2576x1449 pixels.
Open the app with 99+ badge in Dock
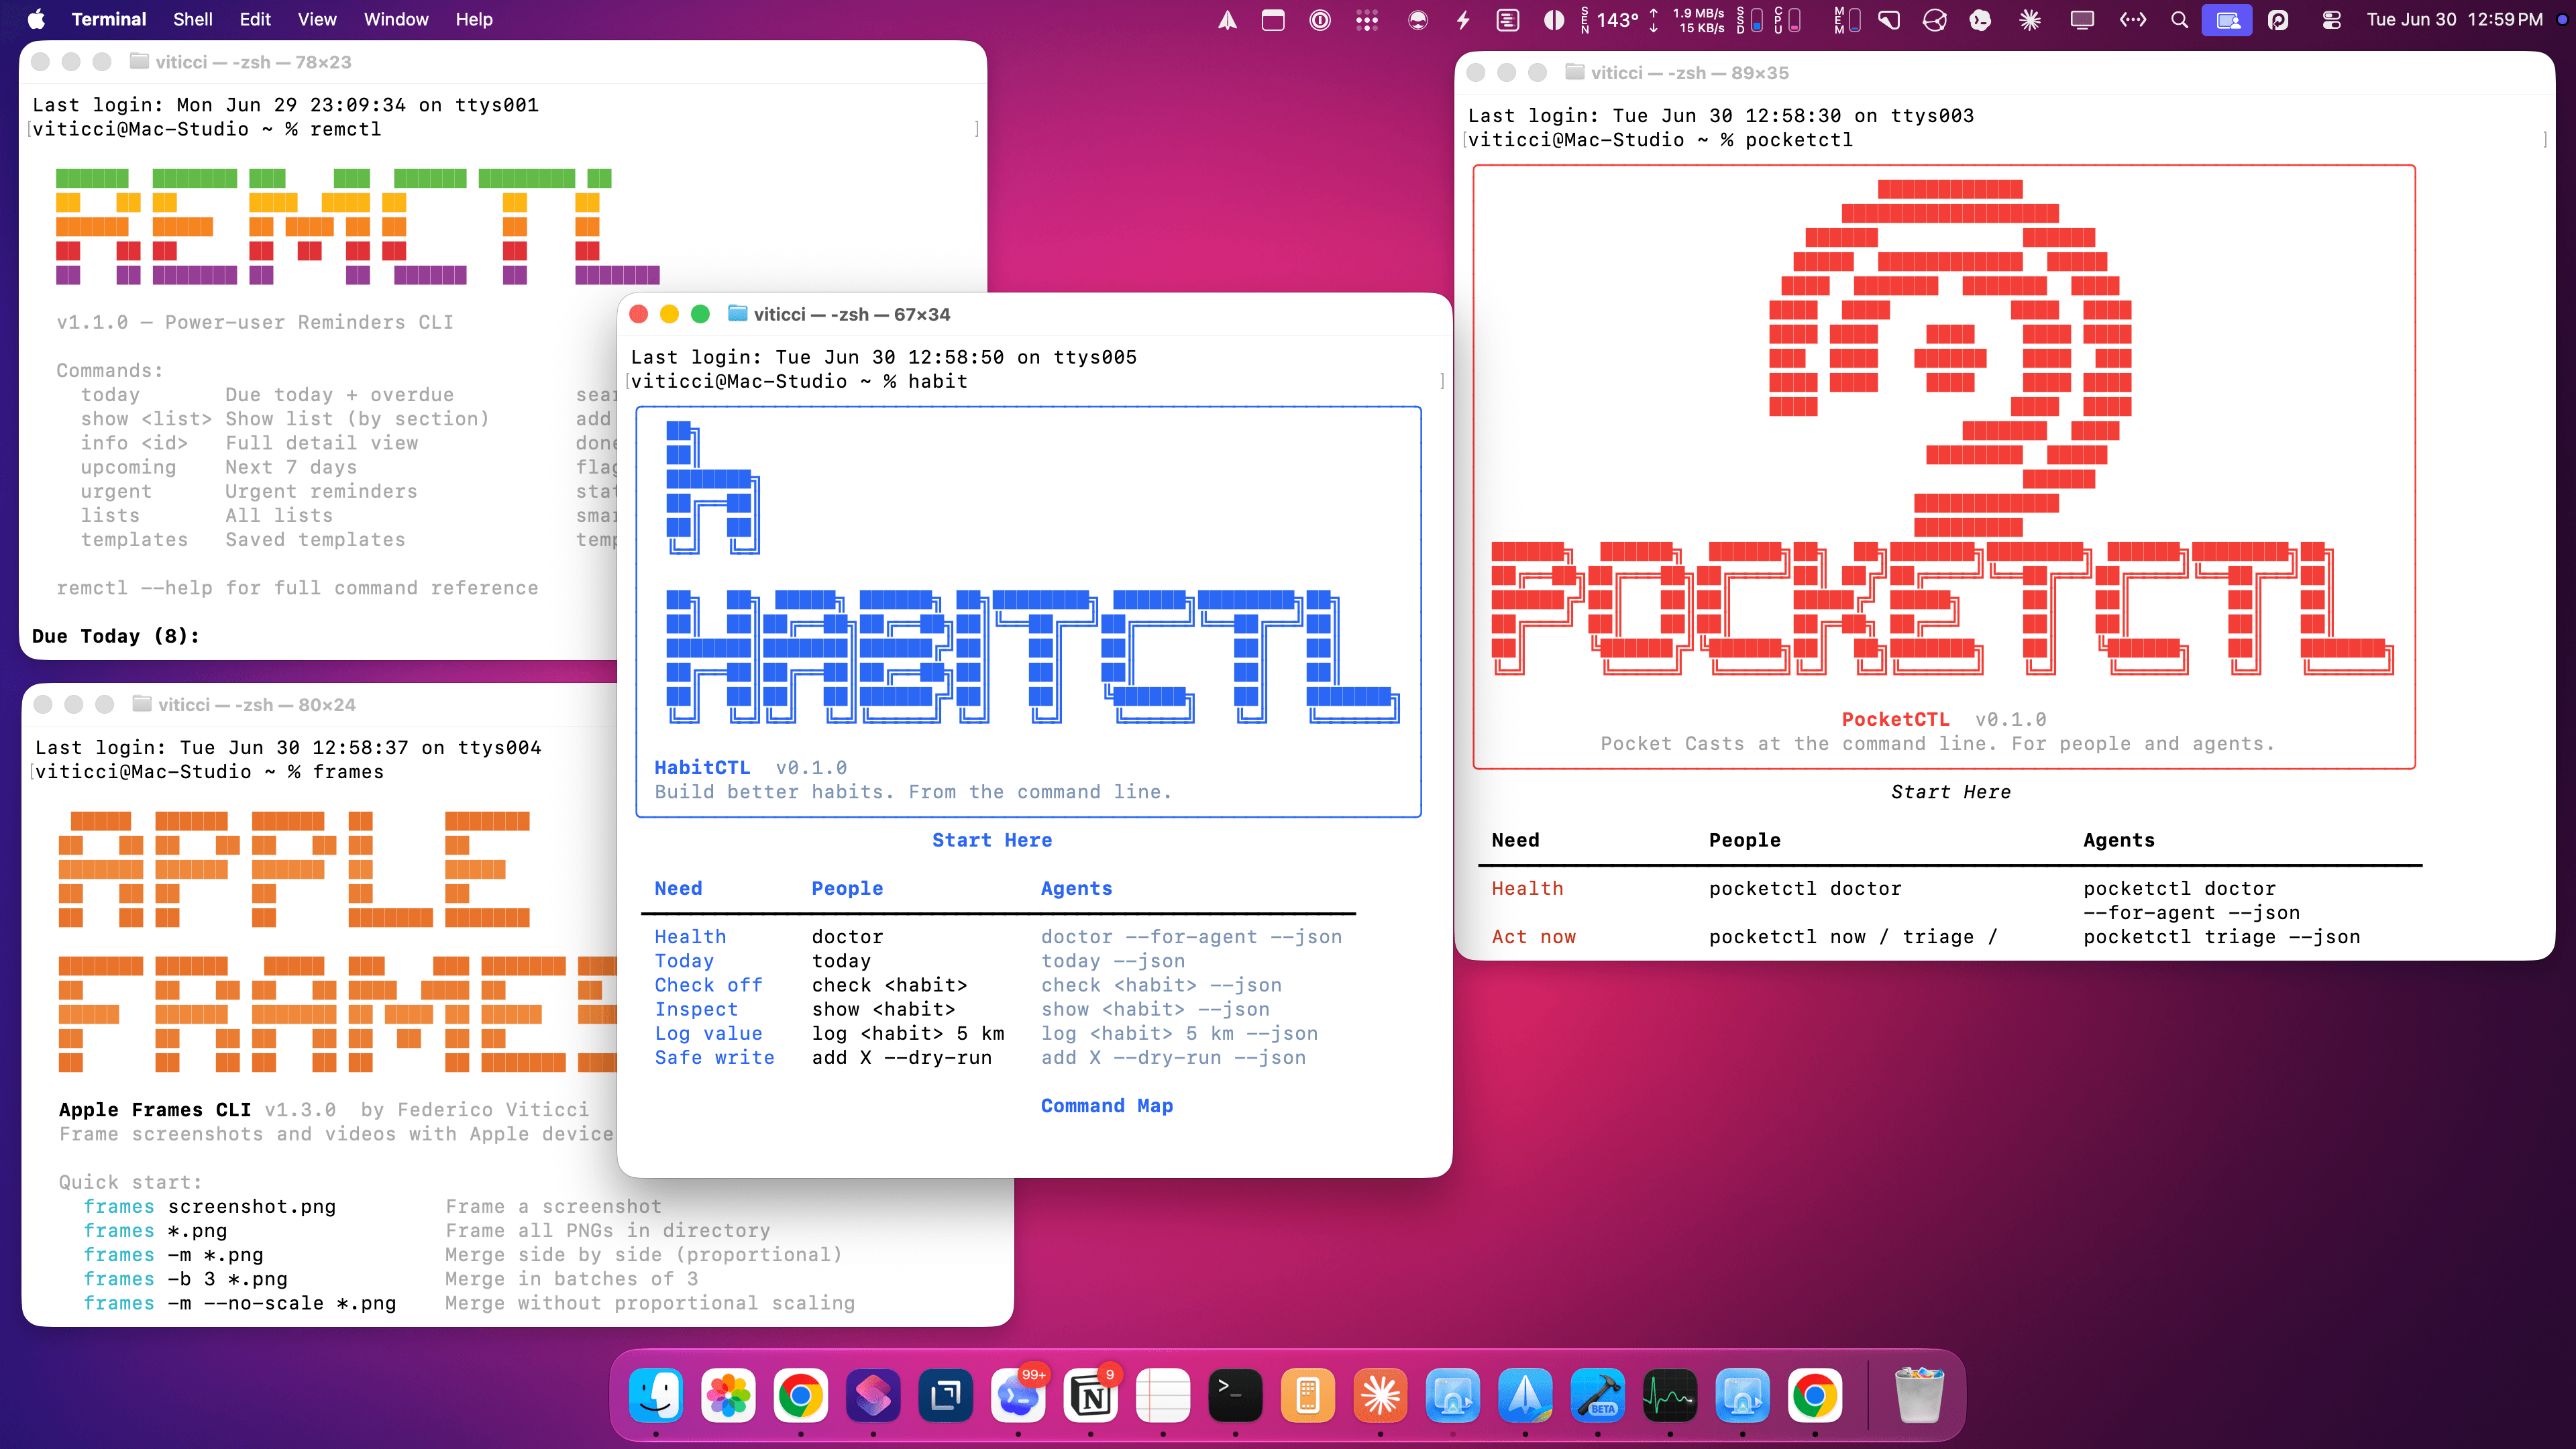pyautogui.click(x=1018, y=1394)
